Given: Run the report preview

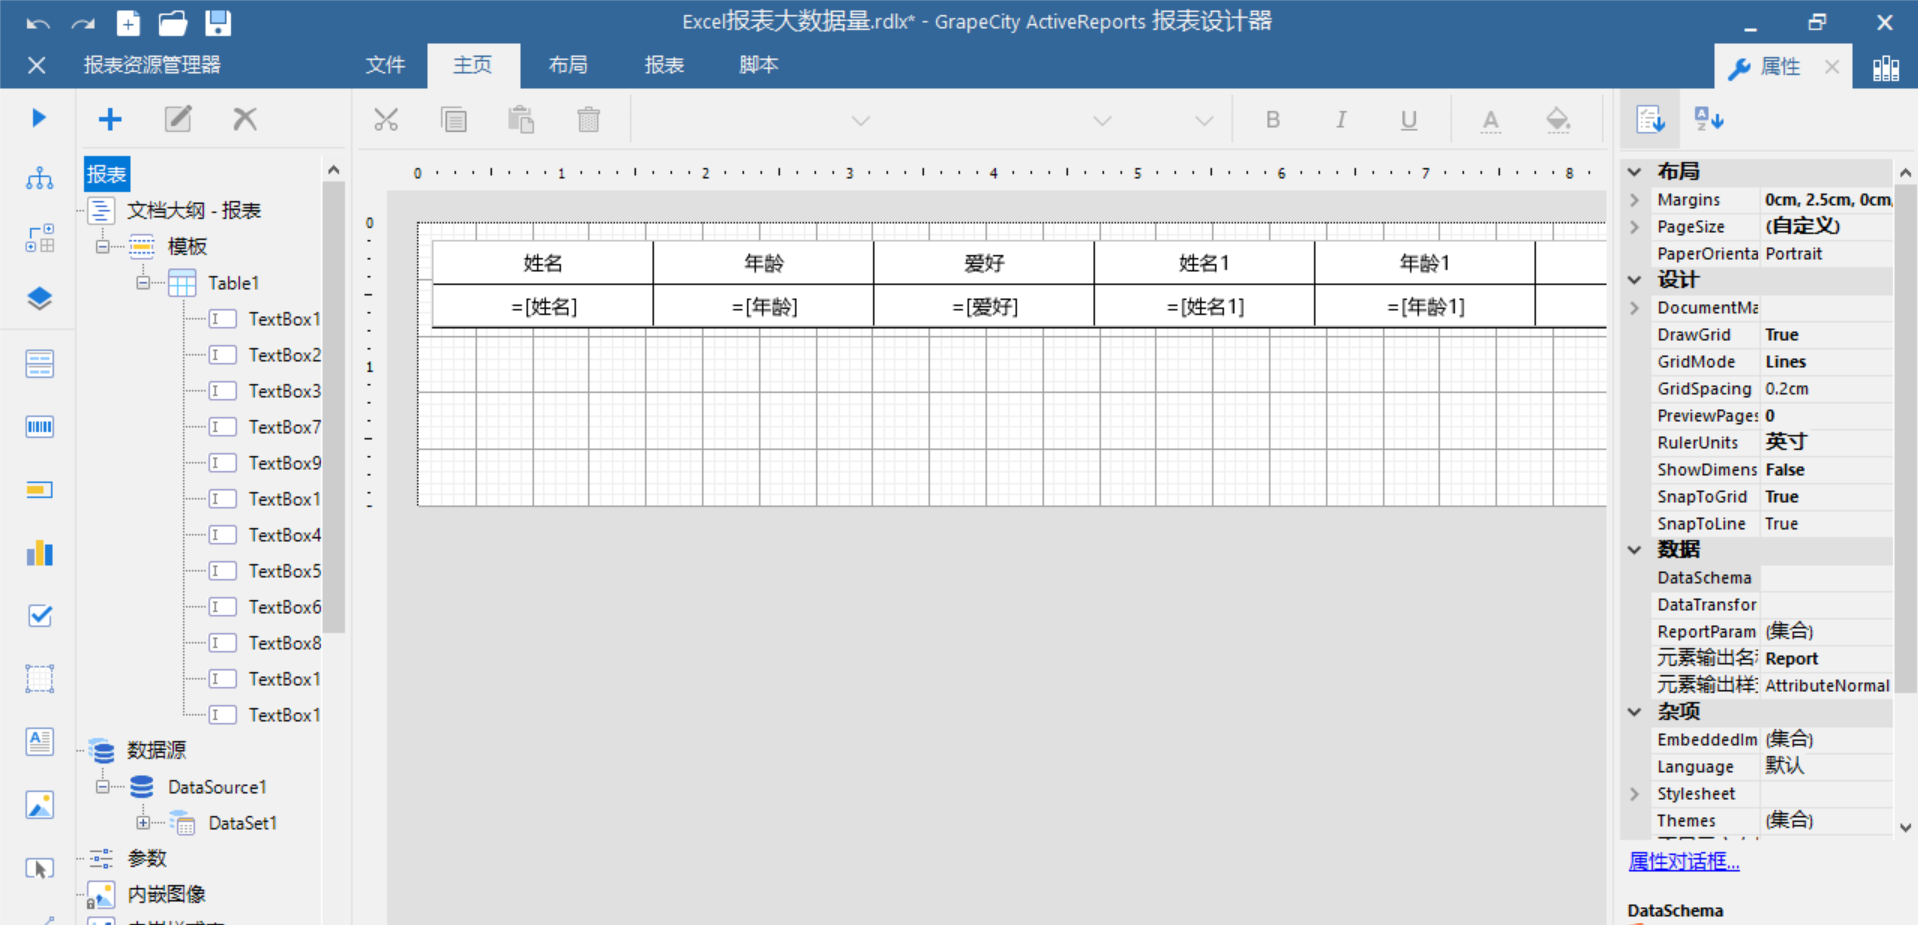Looking at the screenshot, I should (38, 117).
